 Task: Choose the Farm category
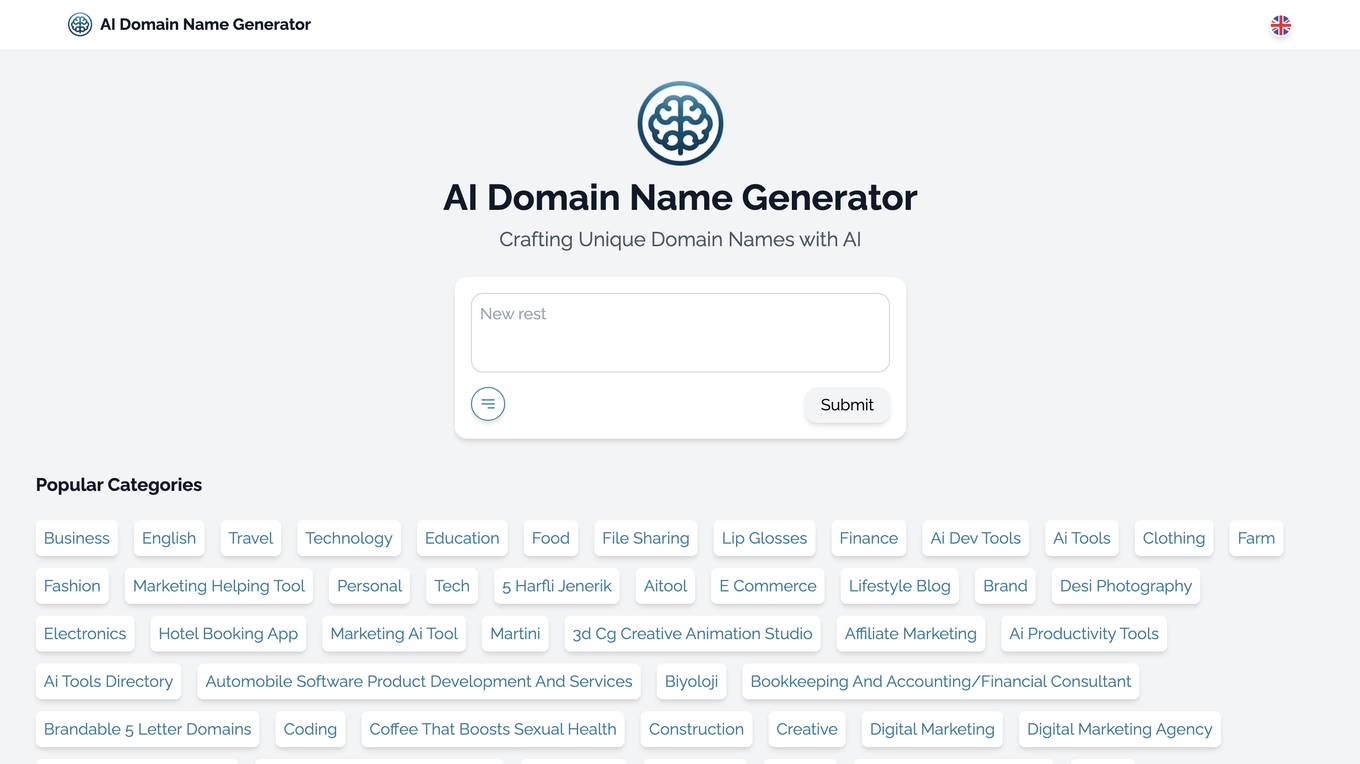coord(1257,538)
